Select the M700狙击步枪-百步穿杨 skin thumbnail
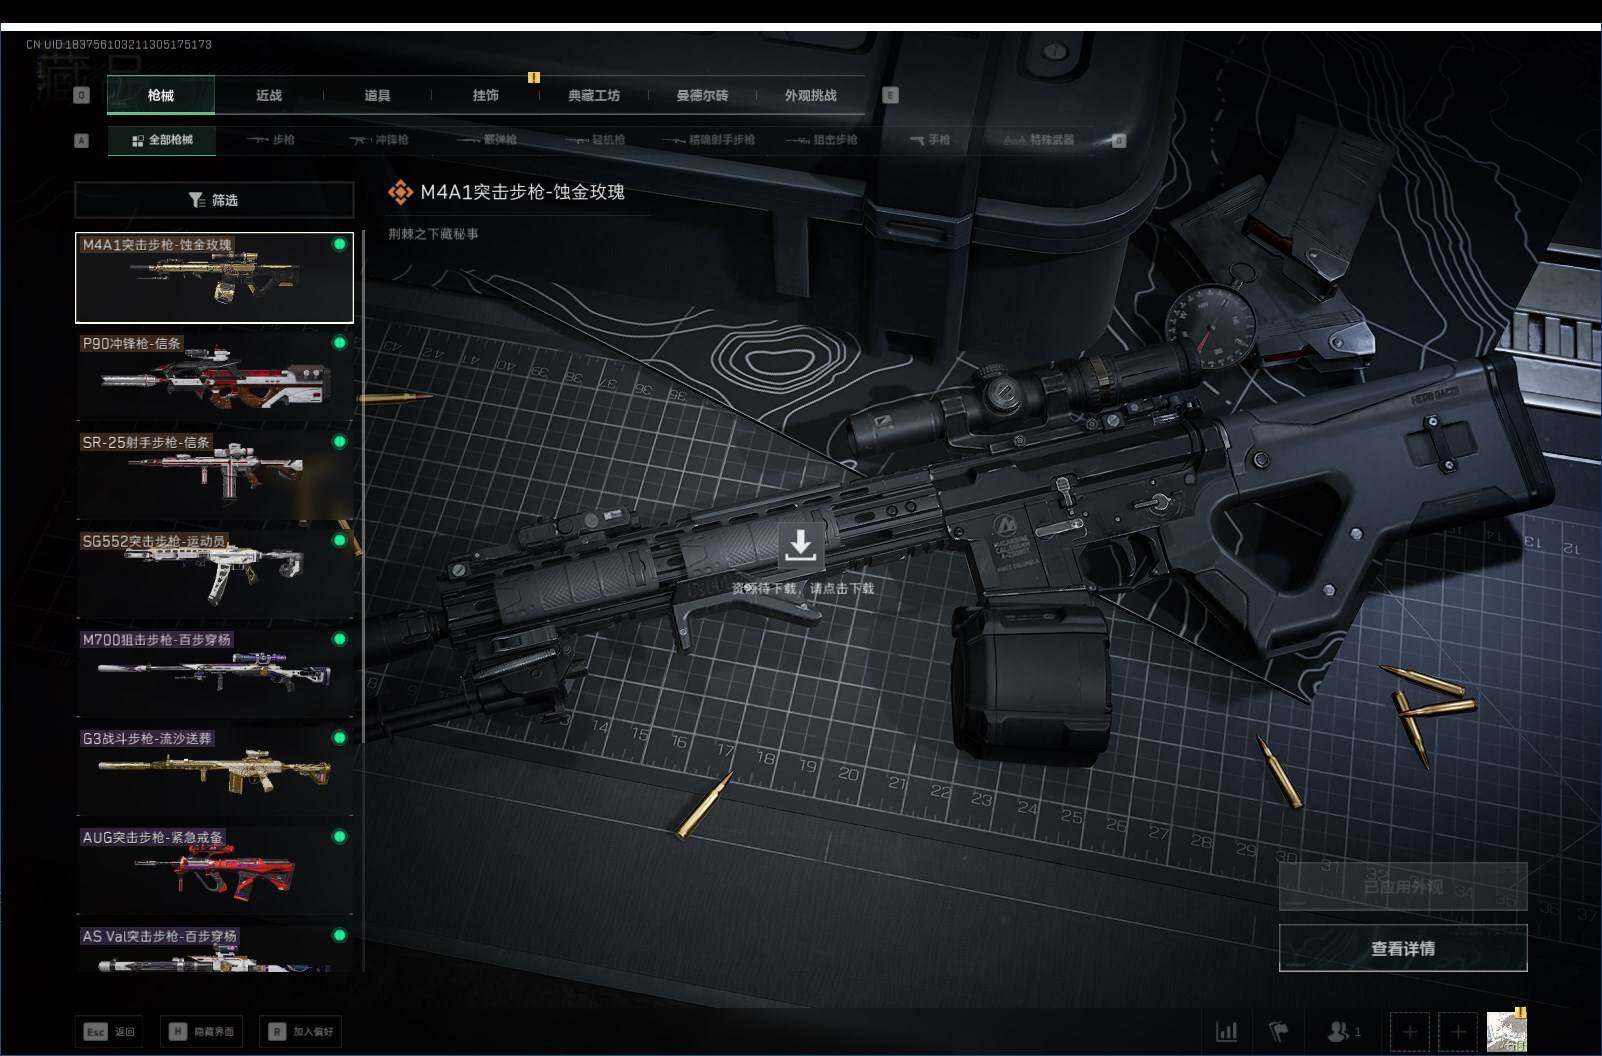Screen dimensions: 1602x1056 (214, 673)
